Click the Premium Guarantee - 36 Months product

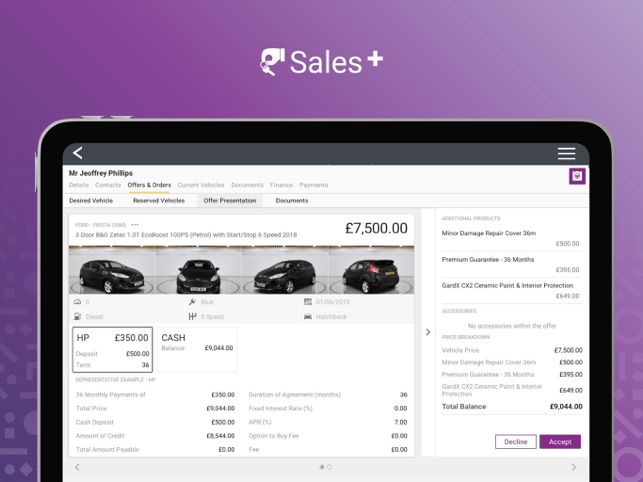click(511, 264)
